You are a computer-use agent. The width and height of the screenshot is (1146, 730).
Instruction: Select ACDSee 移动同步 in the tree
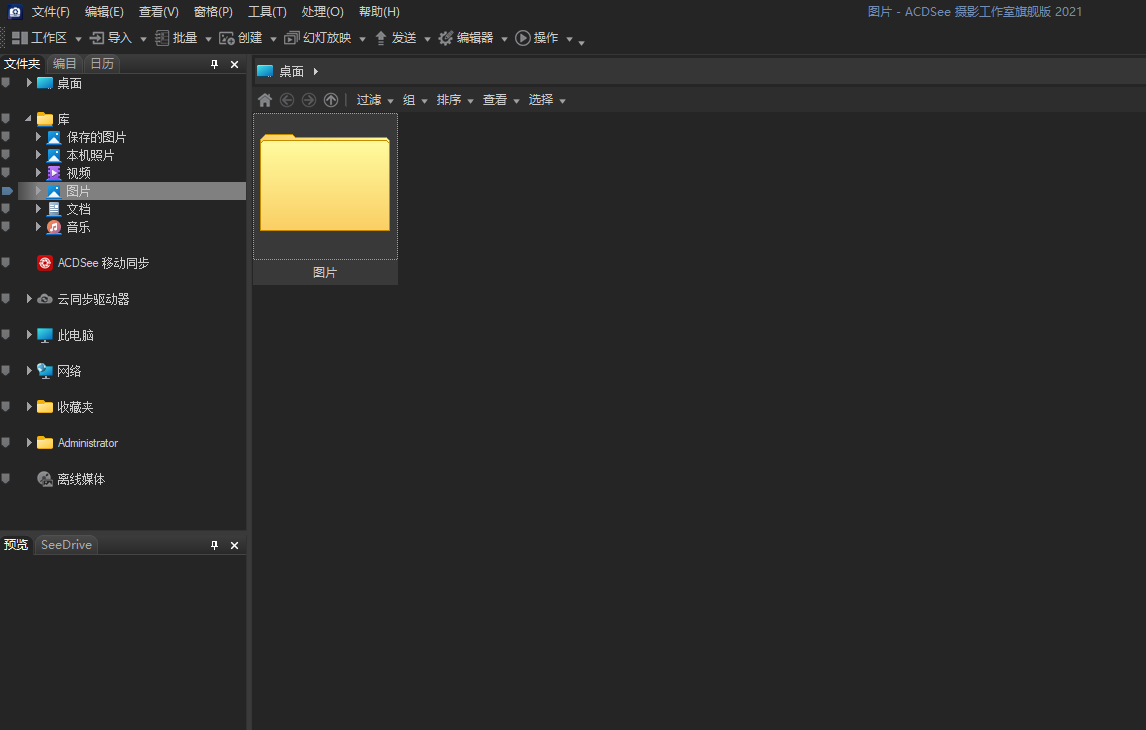pyautogui.click(x=103, y=263)
